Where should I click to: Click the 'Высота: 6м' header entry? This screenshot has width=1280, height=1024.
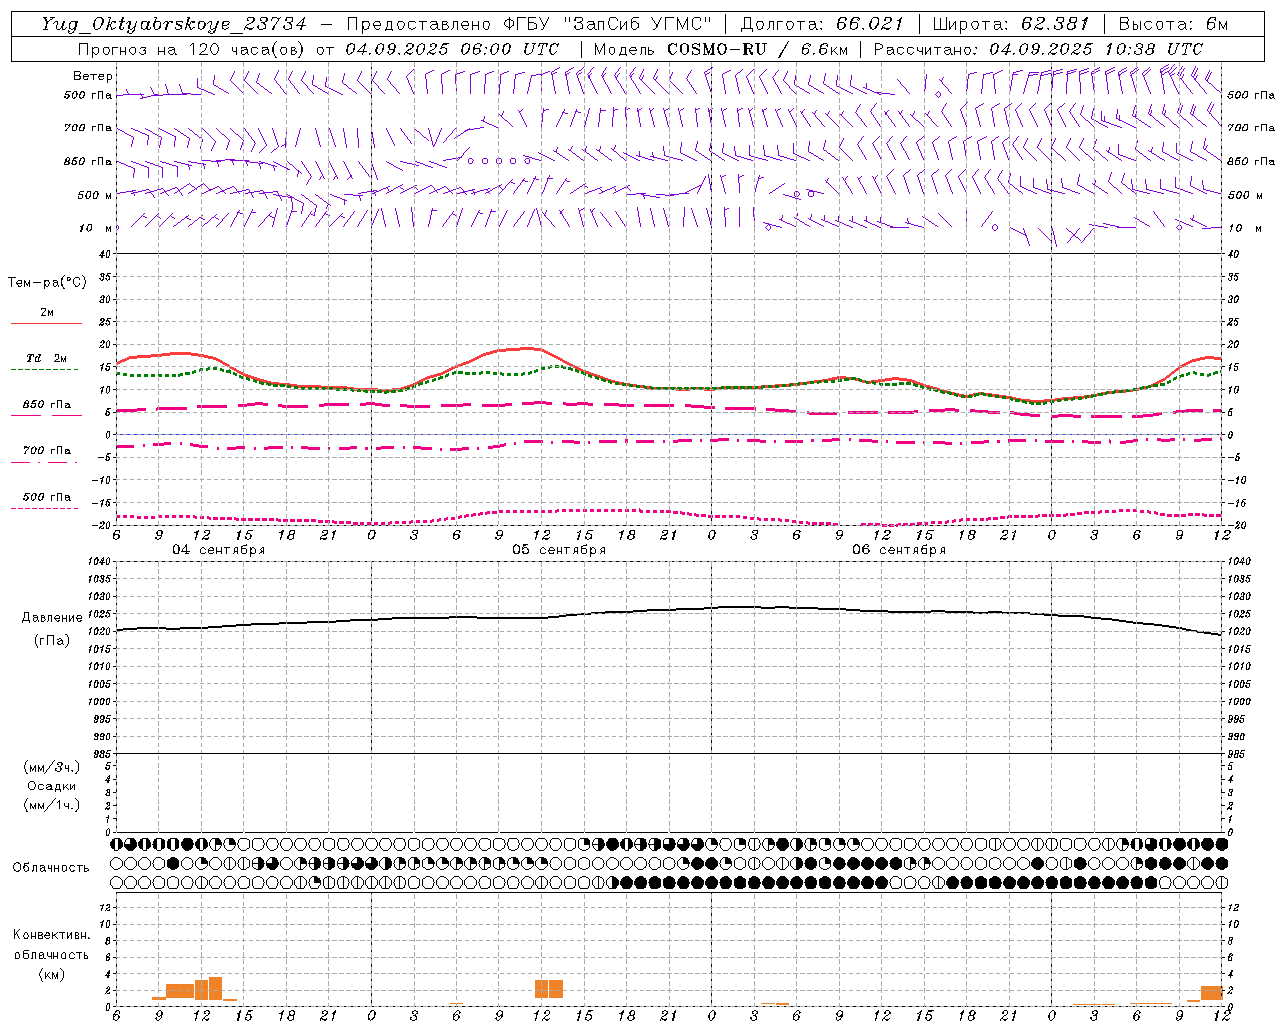[1173, 25]
